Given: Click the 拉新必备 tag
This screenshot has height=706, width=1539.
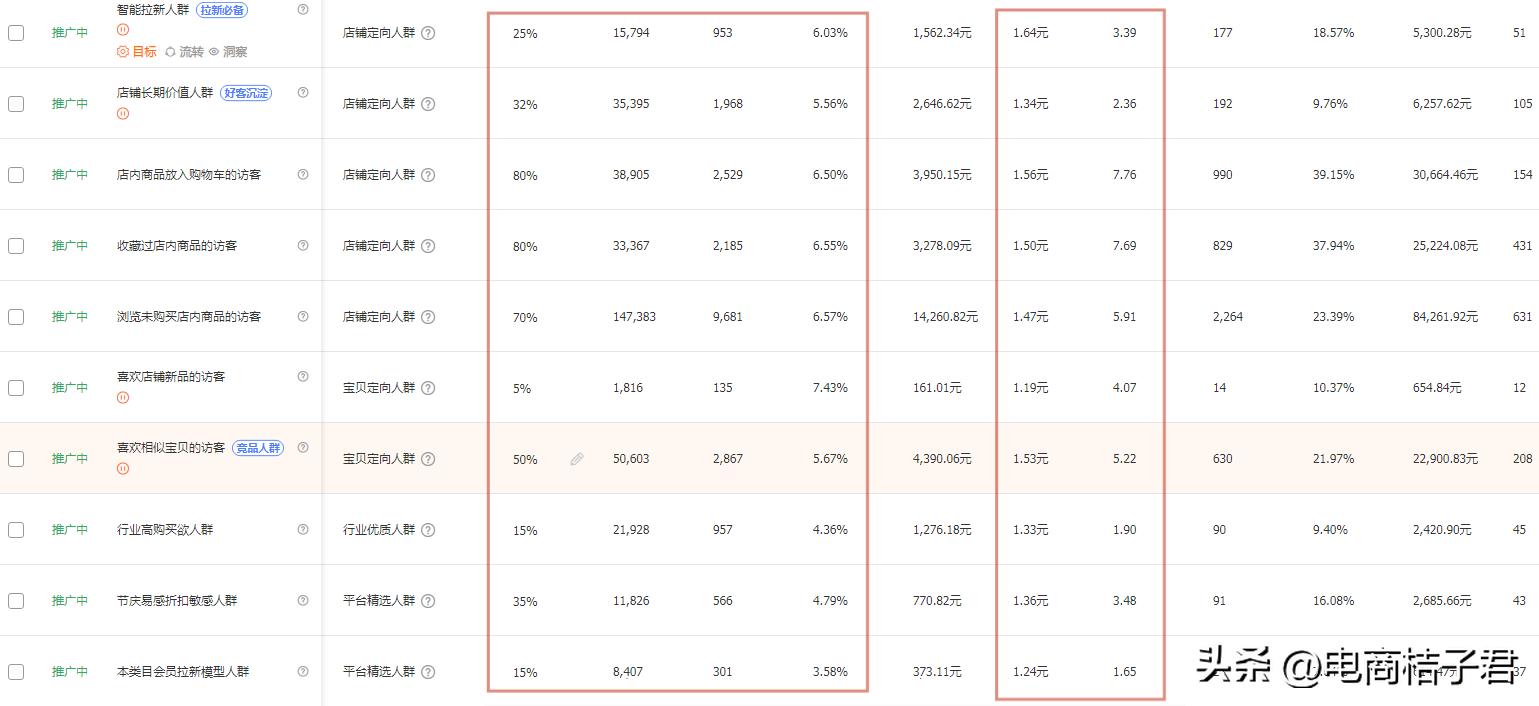Looking at the screenshot, I should click(x=221, y=10).
